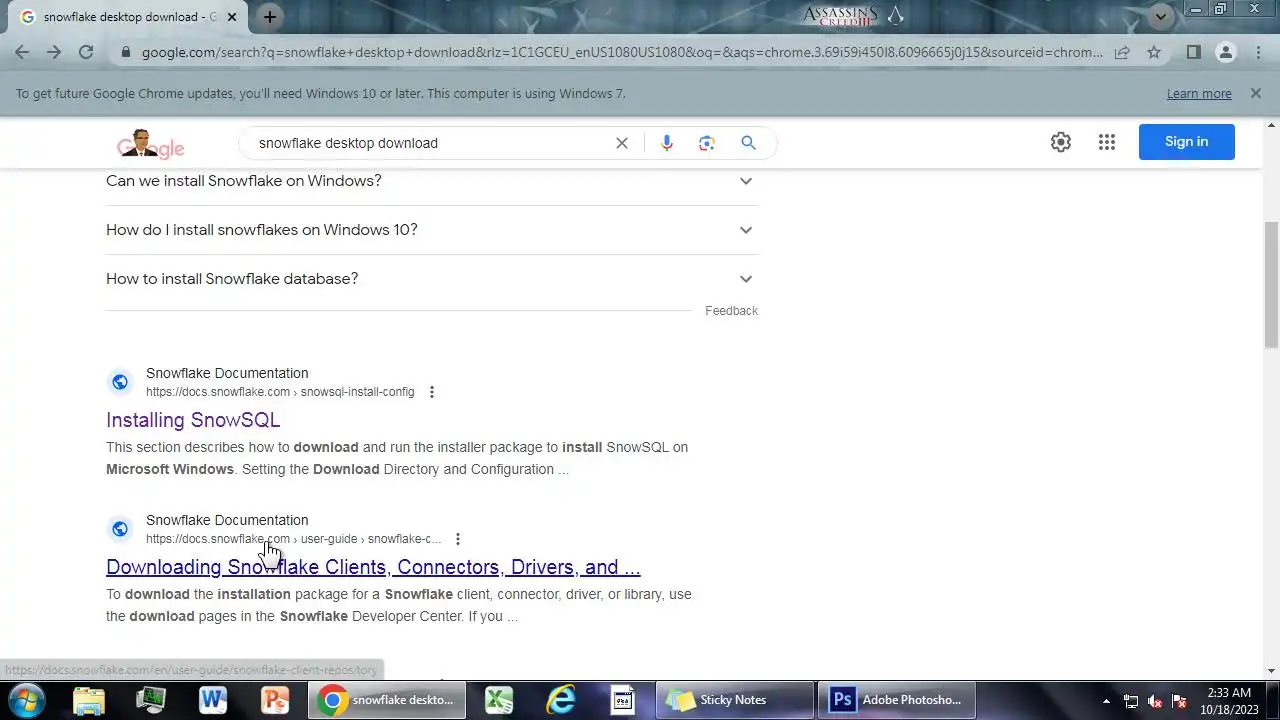1280x720 pixels.
Task: Select the snowflake desktop download tab
Action: [130, 17]
